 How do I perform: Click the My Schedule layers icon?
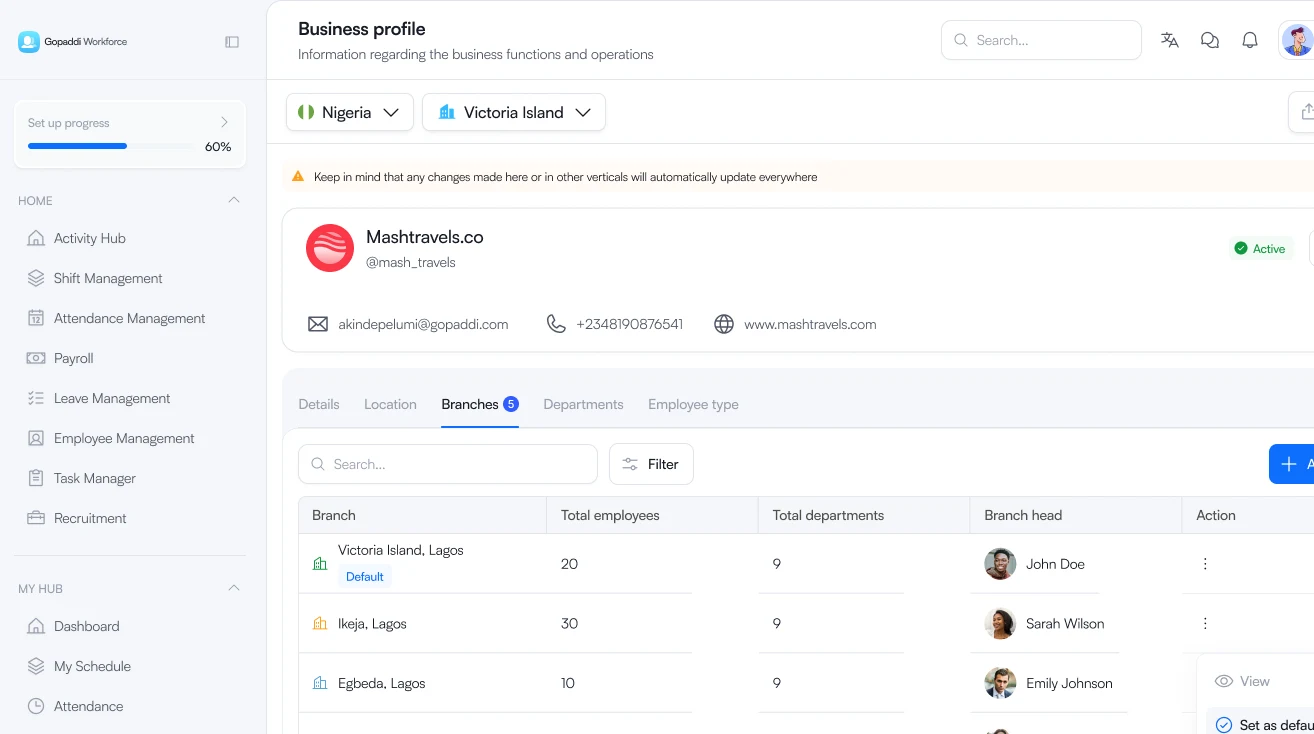click(36, 666)
